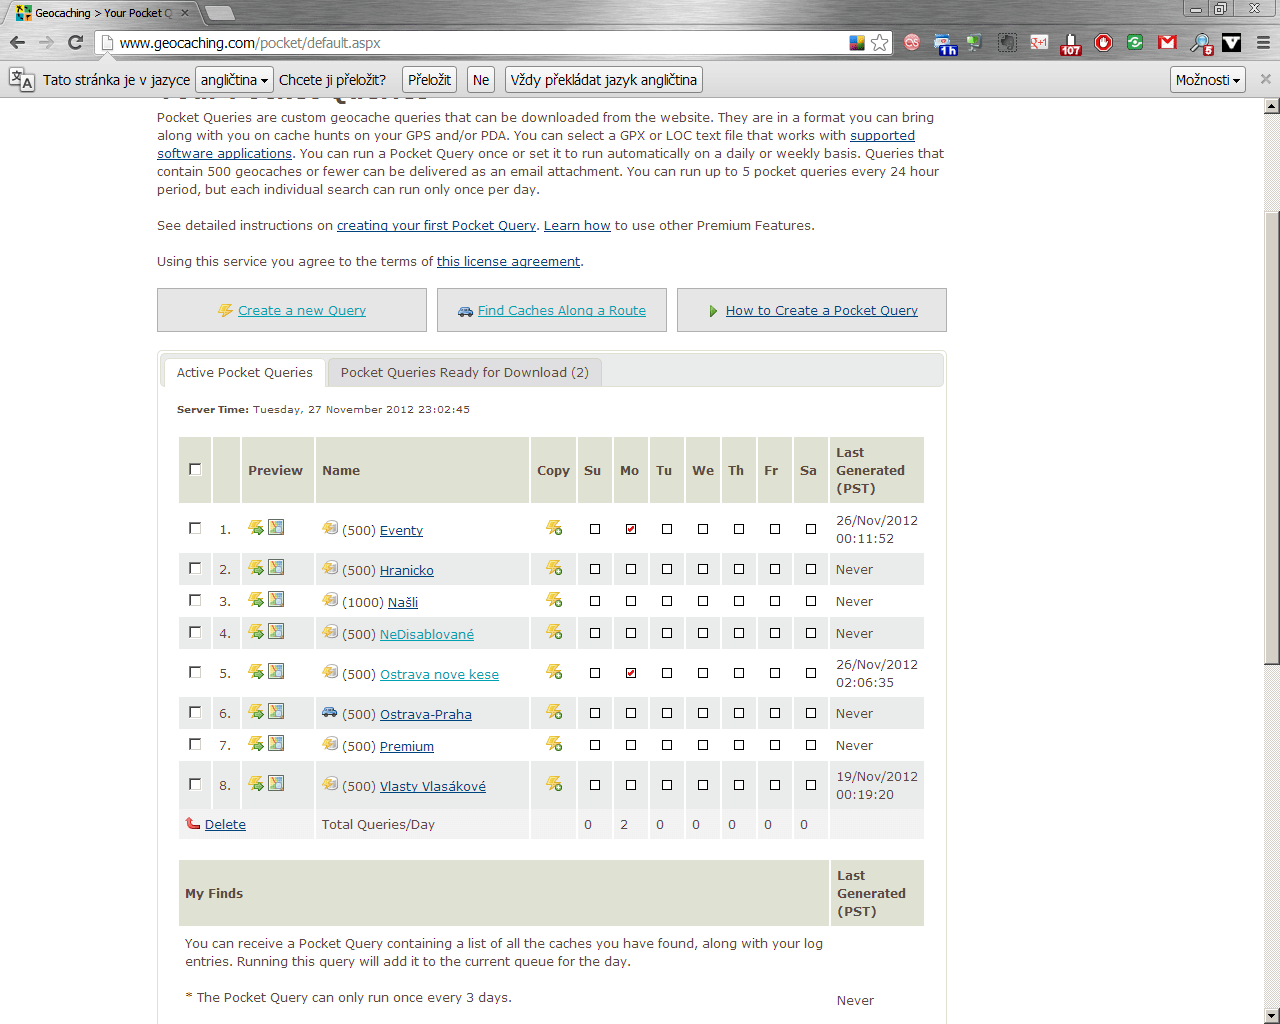Screen dimensions: 1280x1024
Task: Open the Možnosti options dropdown
Action: pyautogui.click(x=1208, y=80)
